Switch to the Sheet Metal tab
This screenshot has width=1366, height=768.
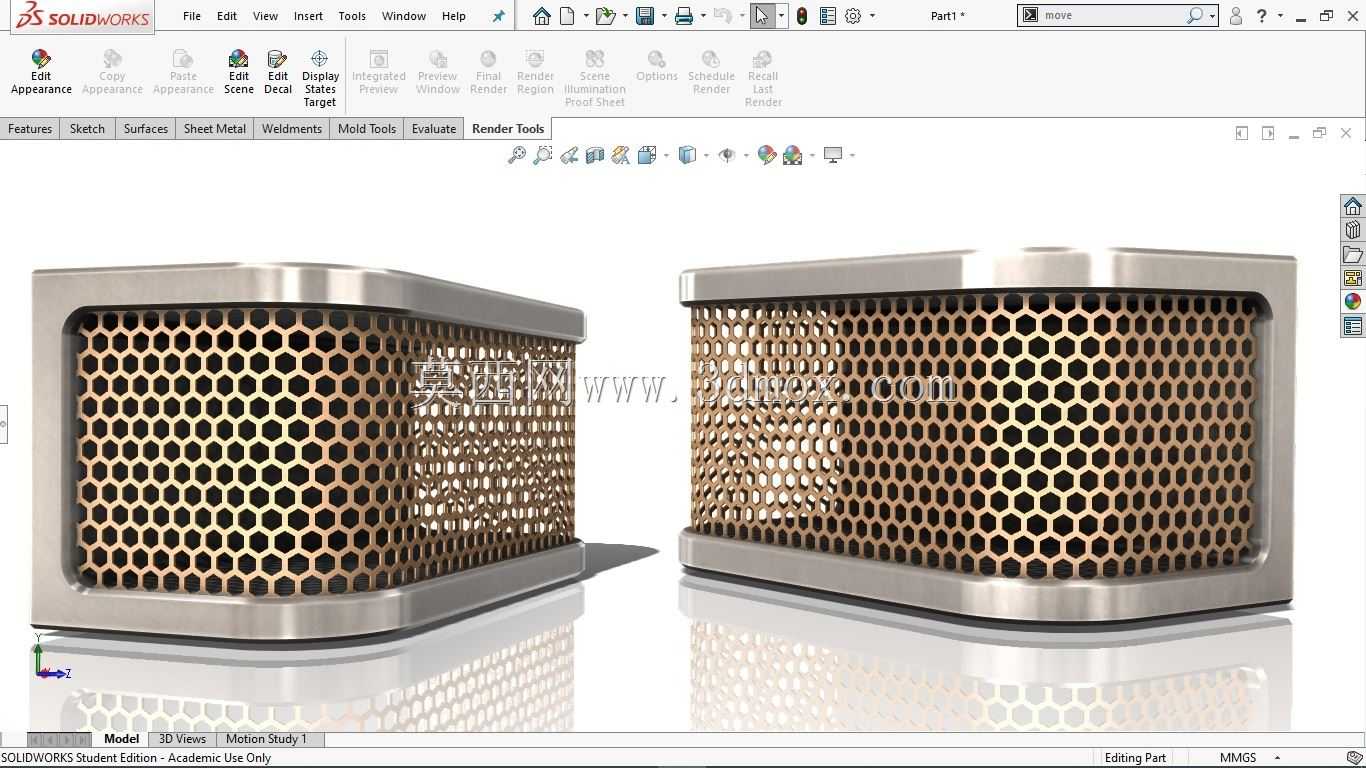(215, 129)
